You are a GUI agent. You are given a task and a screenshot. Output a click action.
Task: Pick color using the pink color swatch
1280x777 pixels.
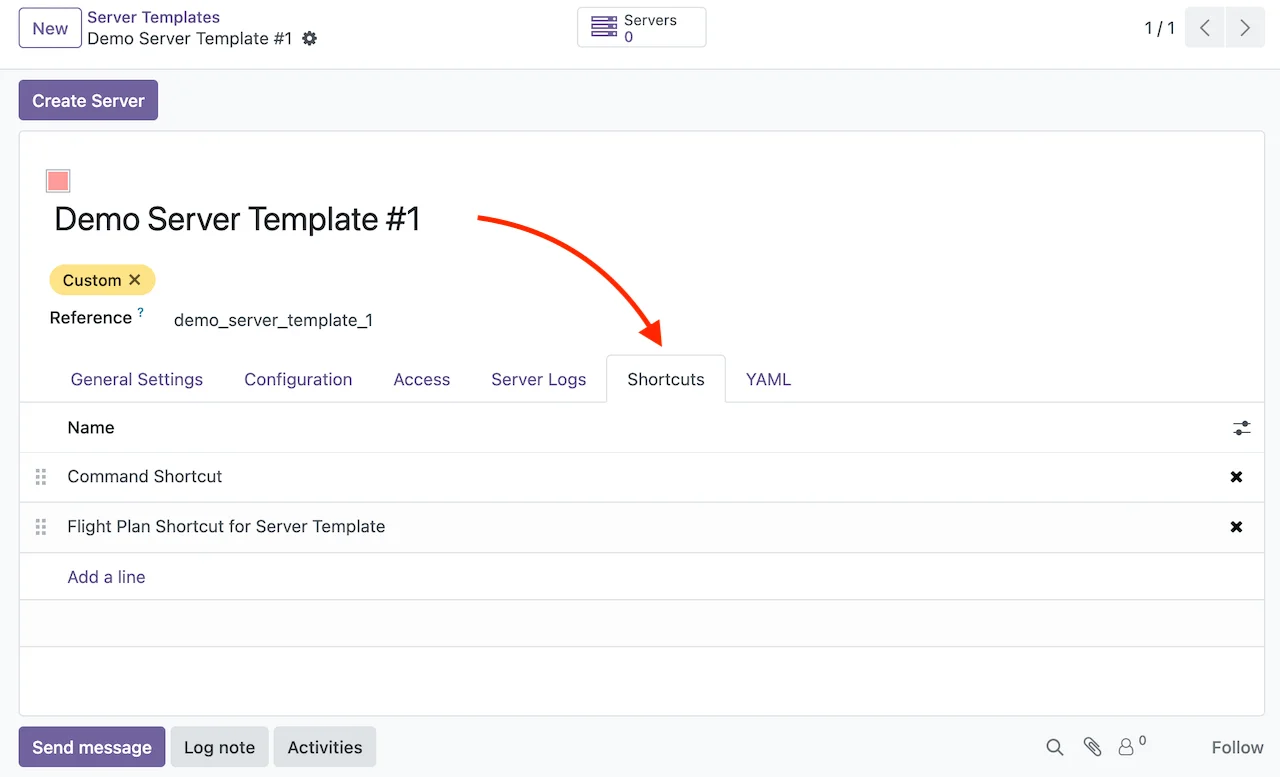pos(58,181)
